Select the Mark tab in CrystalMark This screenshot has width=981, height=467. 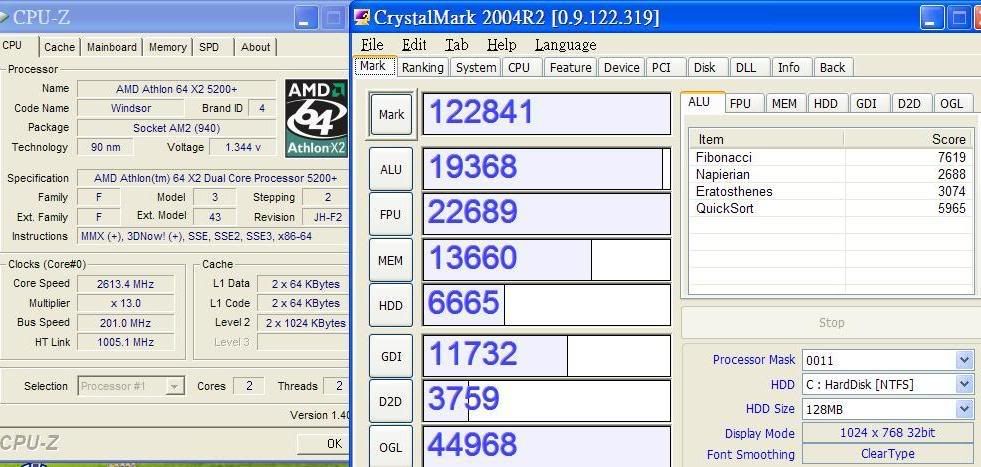(374, 66)
